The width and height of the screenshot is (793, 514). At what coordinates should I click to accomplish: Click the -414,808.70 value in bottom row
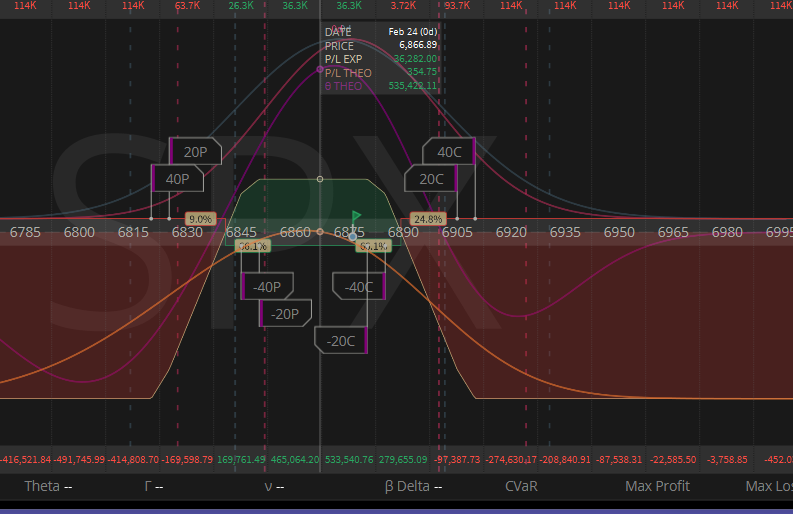[134, 460]
